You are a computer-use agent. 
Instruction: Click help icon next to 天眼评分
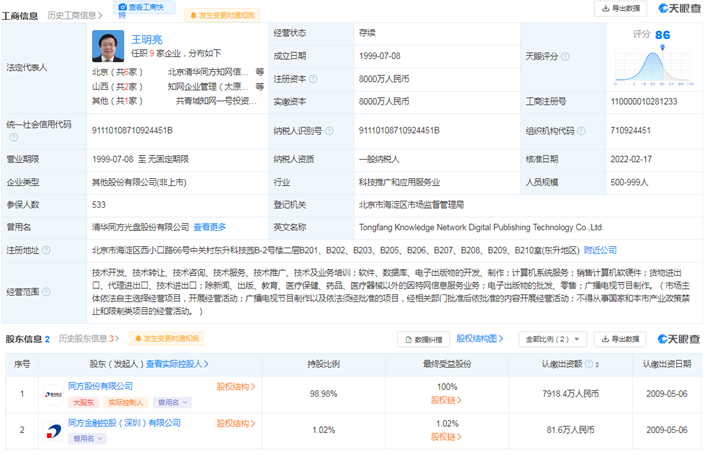(x=565, y=56)
